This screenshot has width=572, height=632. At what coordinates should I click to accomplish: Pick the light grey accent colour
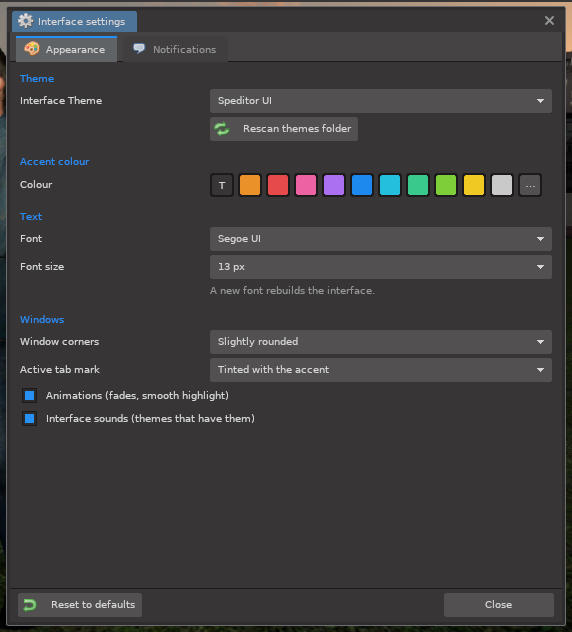point(502,185)
